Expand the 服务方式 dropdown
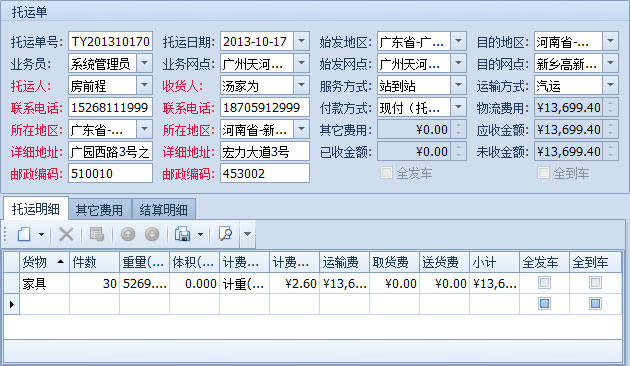Screen dimensions: 630x366 (458, 85)
